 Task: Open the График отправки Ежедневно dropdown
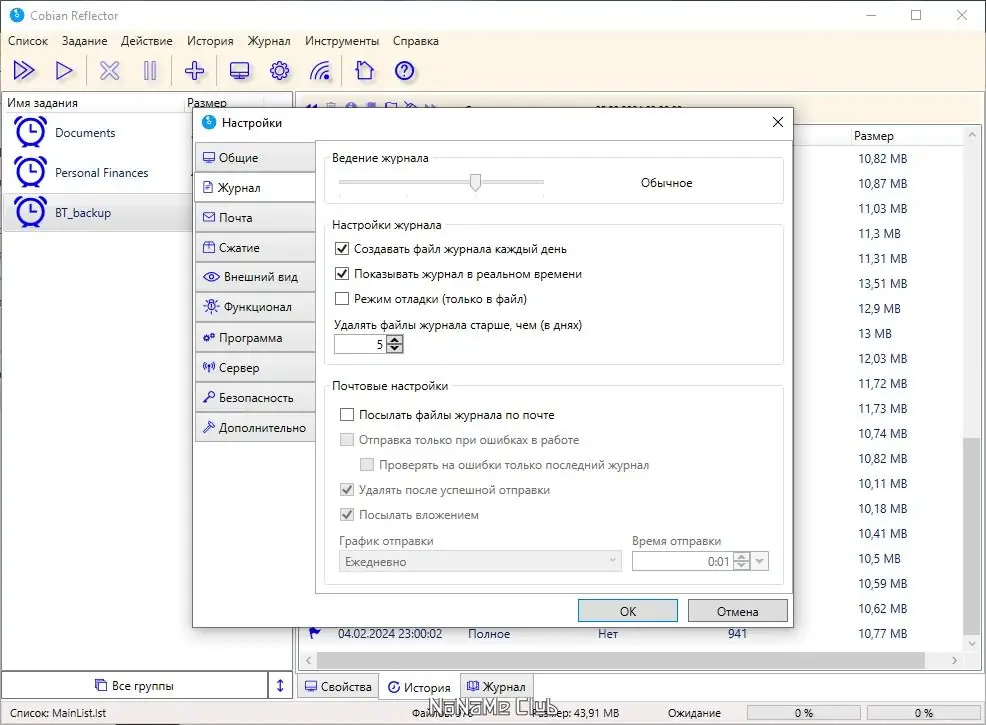click(480, 562)
